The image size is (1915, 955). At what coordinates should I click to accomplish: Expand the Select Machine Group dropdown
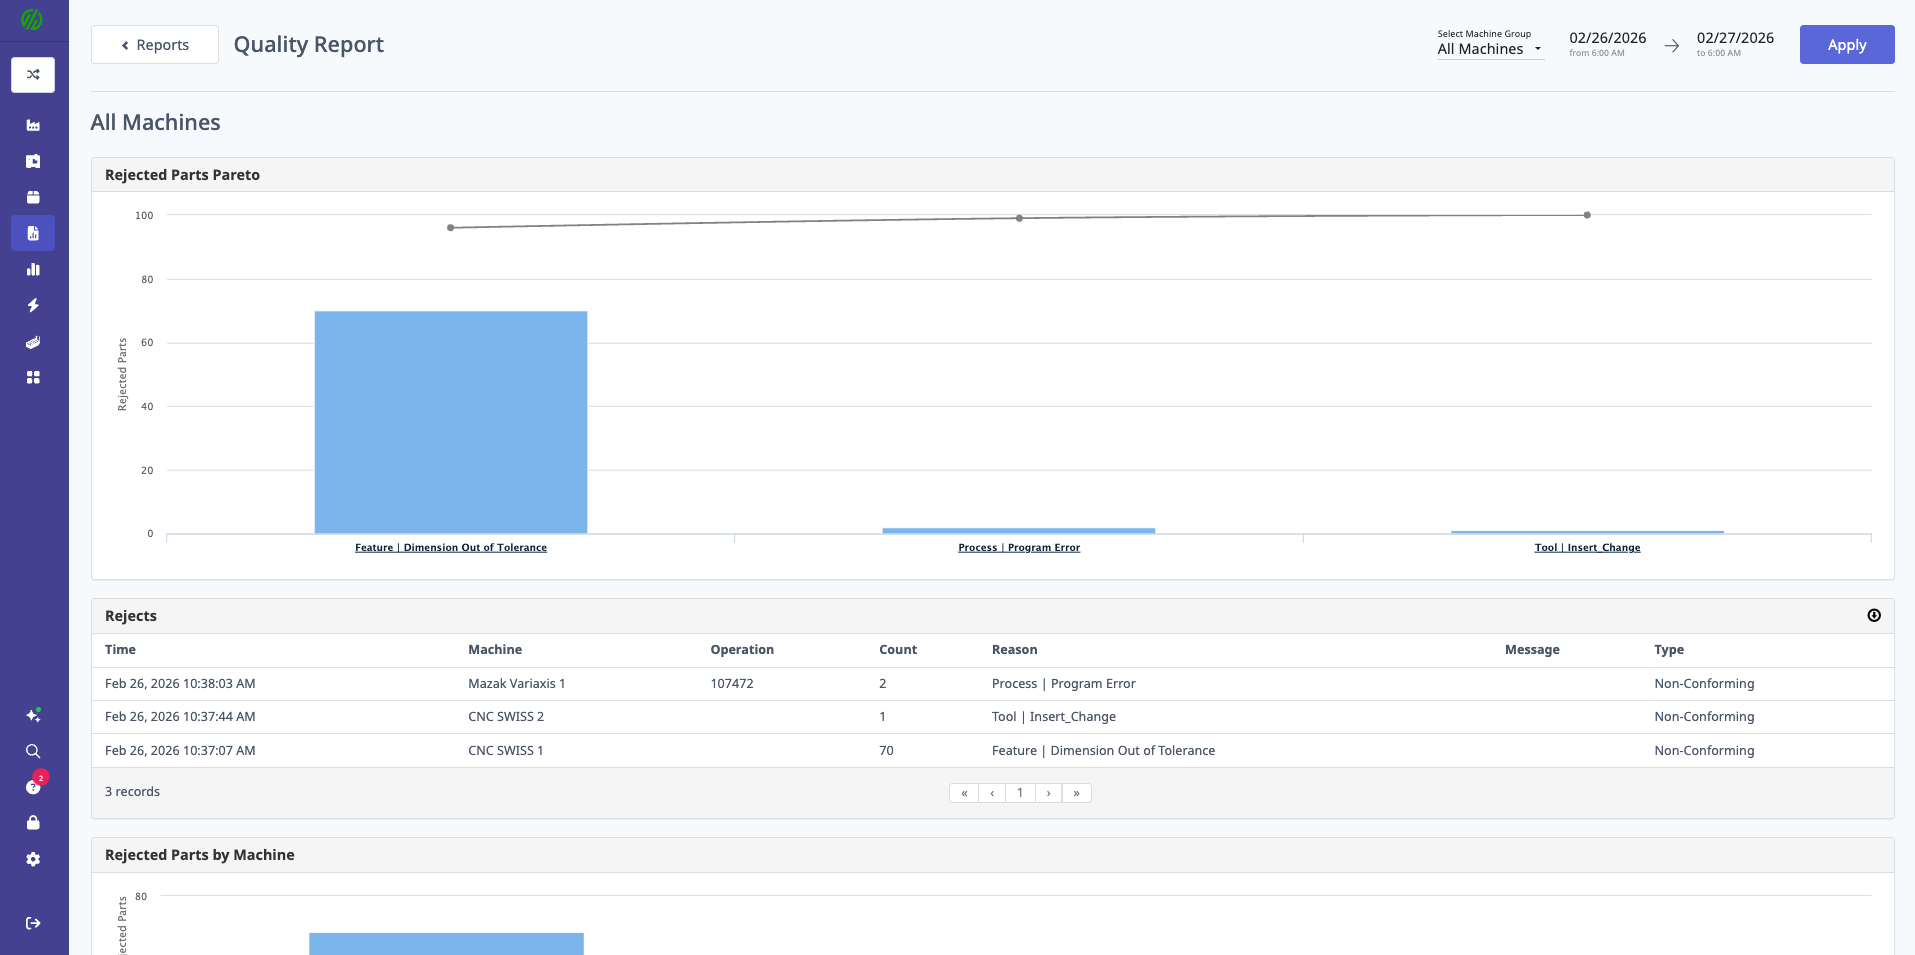pyautogui.click(x=1489, y=49)
